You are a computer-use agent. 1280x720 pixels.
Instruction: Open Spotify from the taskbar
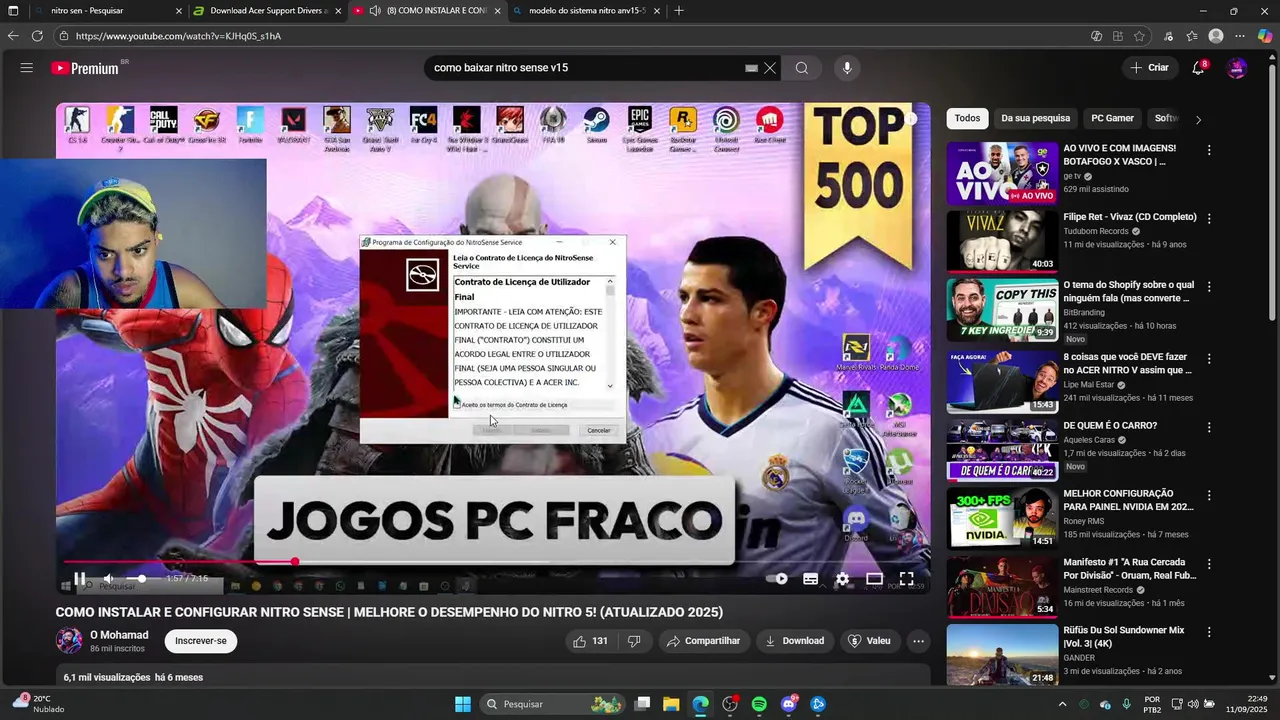(759, 704)
